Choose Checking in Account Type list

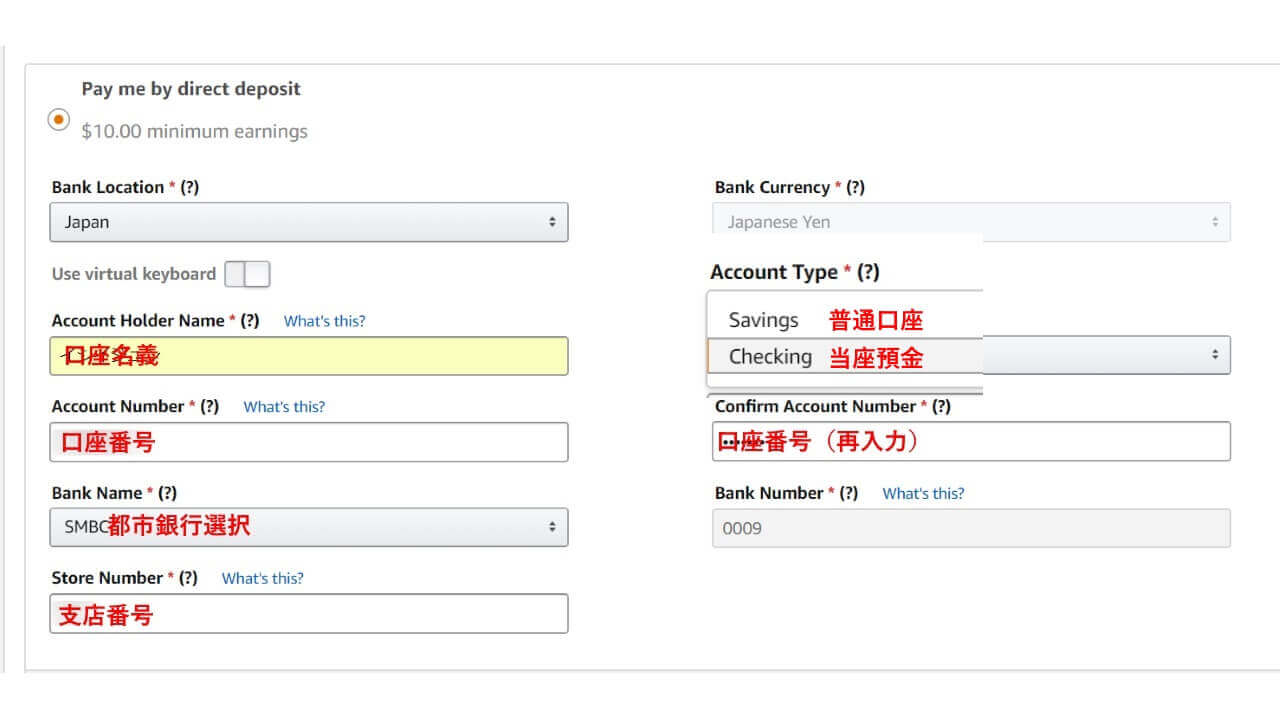(770, 356)
